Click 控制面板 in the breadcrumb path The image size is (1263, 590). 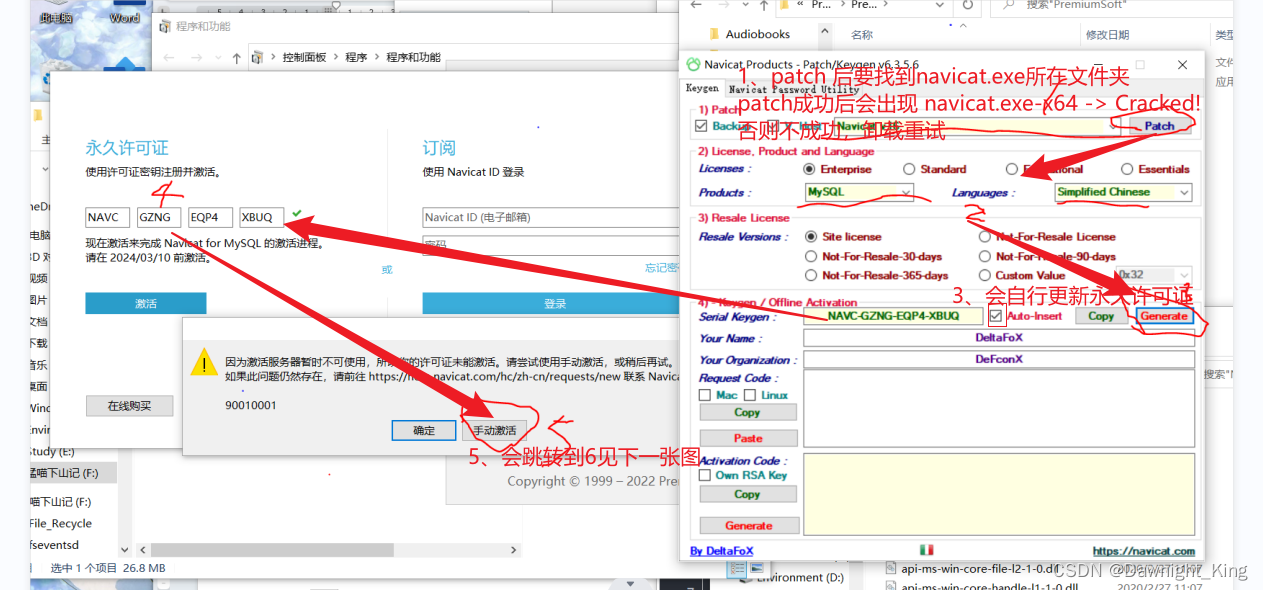(304, 58)
